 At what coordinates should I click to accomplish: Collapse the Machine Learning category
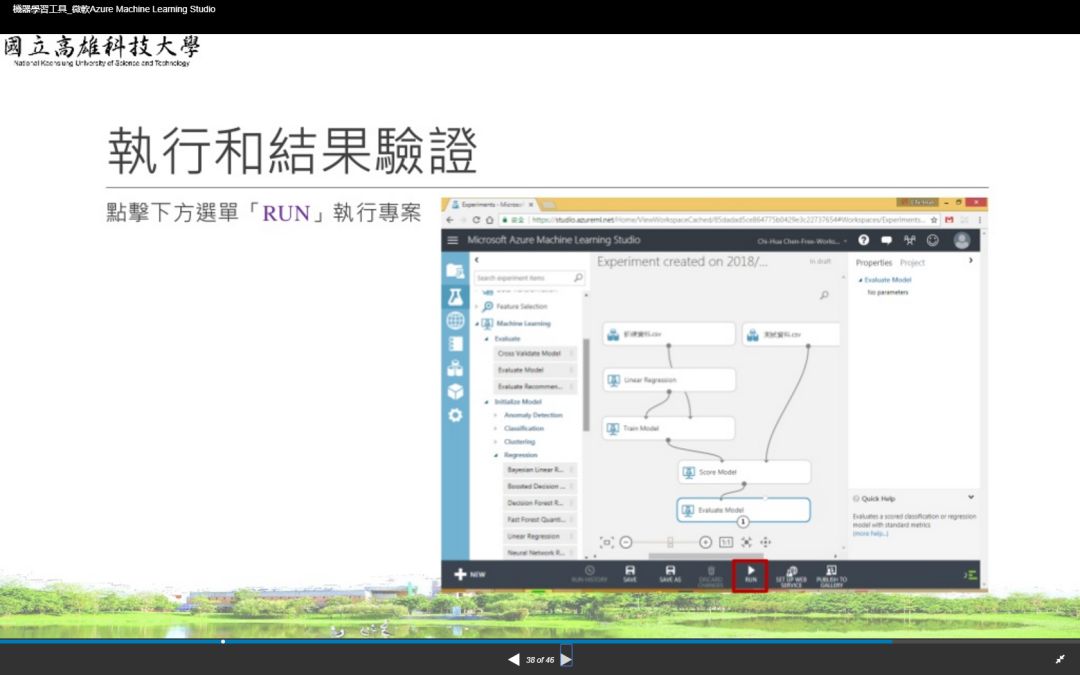tap(476, 323)
